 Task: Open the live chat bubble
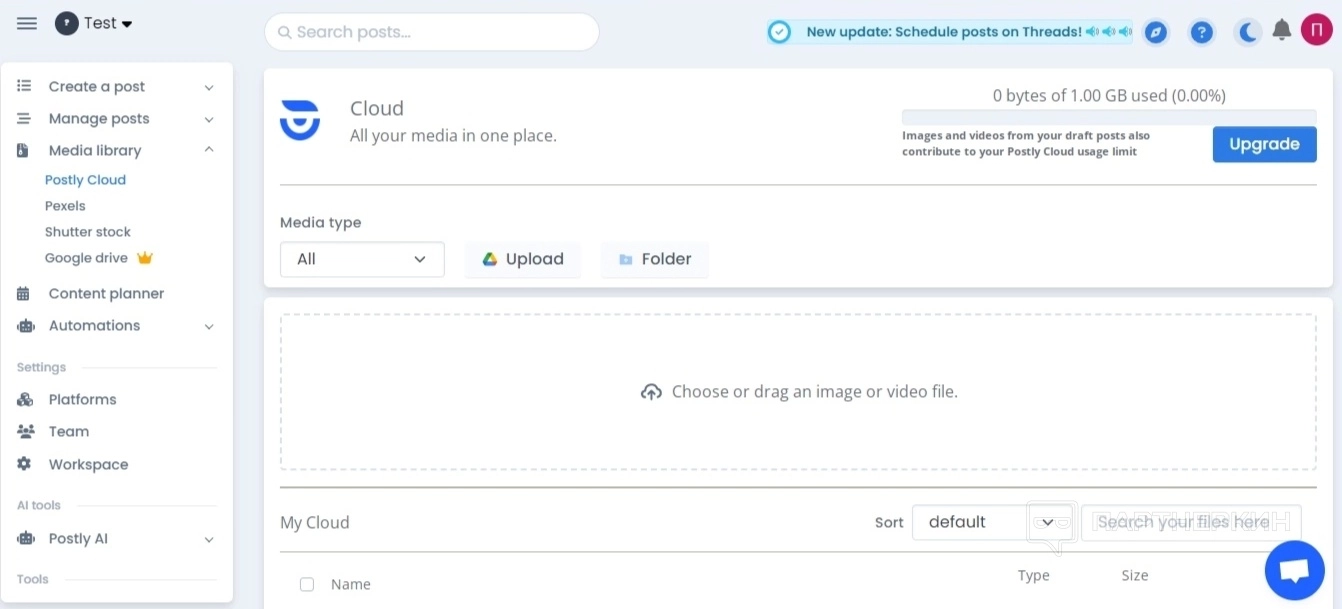[x=1294, y=570]
